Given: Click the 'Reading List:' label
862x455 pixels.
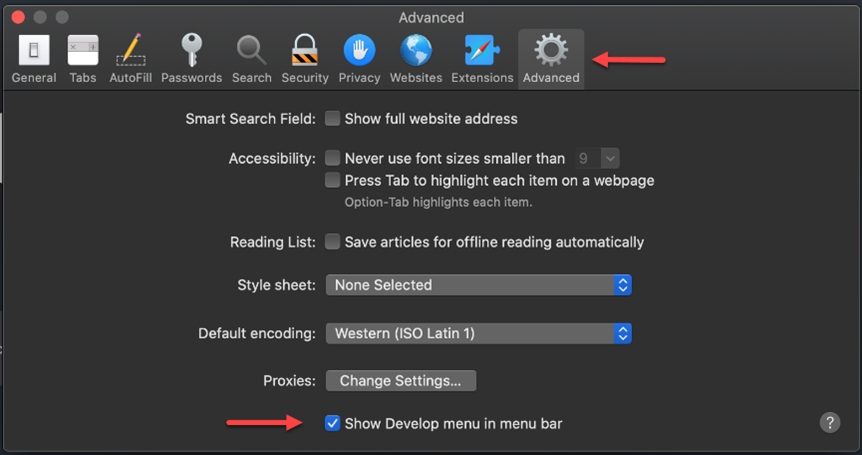Looking at the screenshot, I should coord(273,242).
